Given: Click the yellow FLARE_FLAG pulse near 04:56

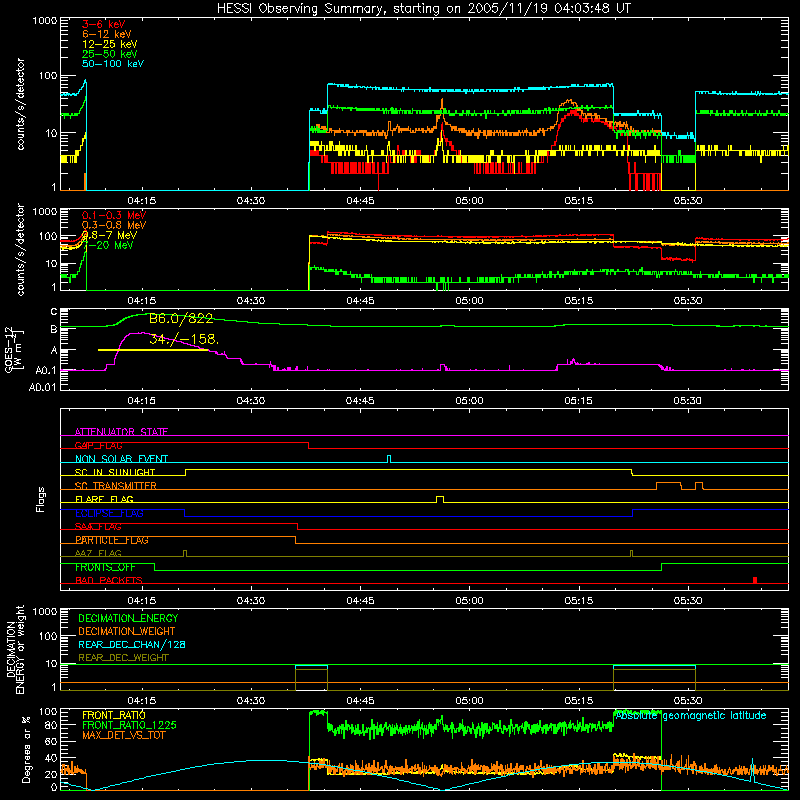Looking at the screenshot, I should click(x=440, y=499).
